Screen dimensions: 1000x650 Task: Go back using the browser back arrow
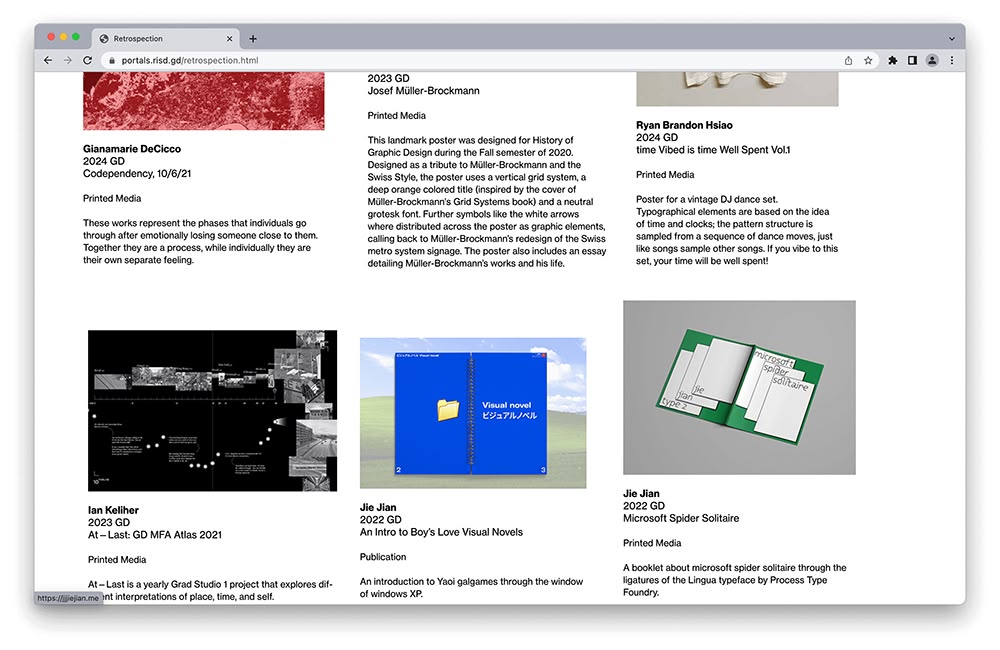(48, 60)
